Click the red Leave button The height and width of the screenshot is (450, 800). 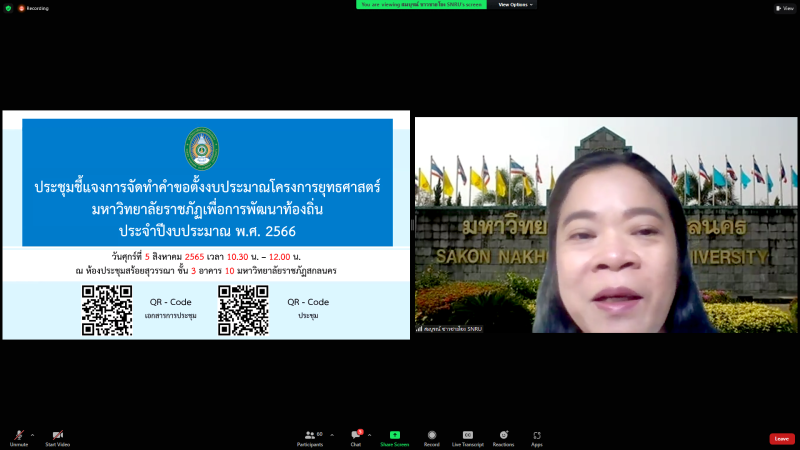pyautogui.click(x=781, y=438)
